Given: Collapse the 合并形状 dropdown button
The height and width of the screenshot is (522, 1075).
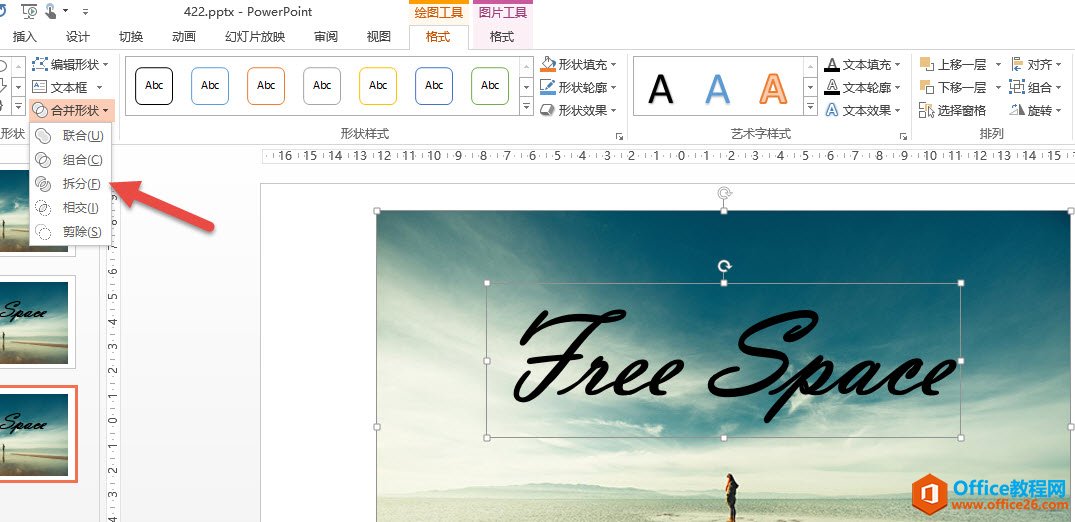Looking at the screenshot, I should [x=71, y=110].
